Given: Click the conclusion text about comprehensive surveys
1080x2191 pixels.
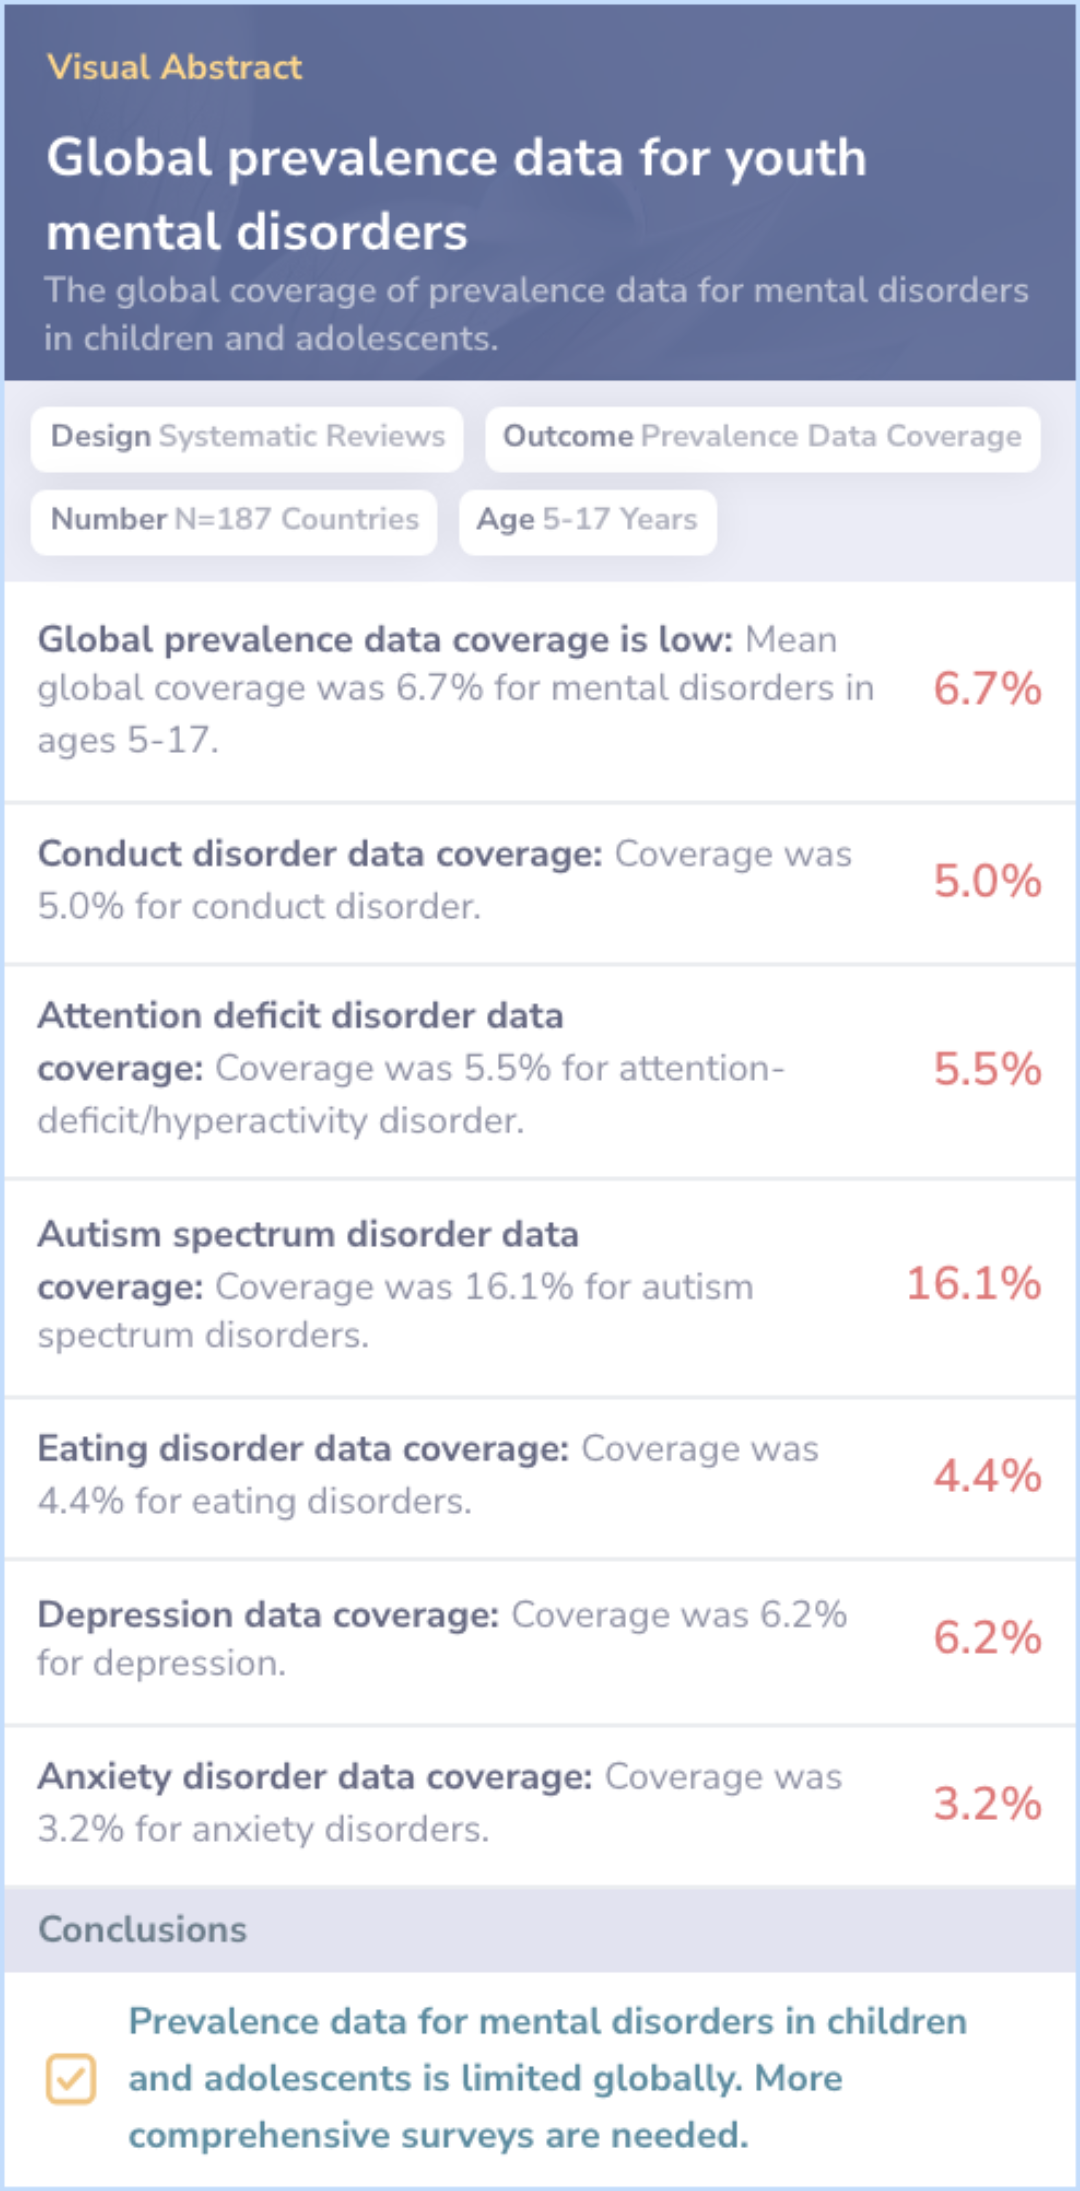Looking at the screenshot, I should point(547,2078).
